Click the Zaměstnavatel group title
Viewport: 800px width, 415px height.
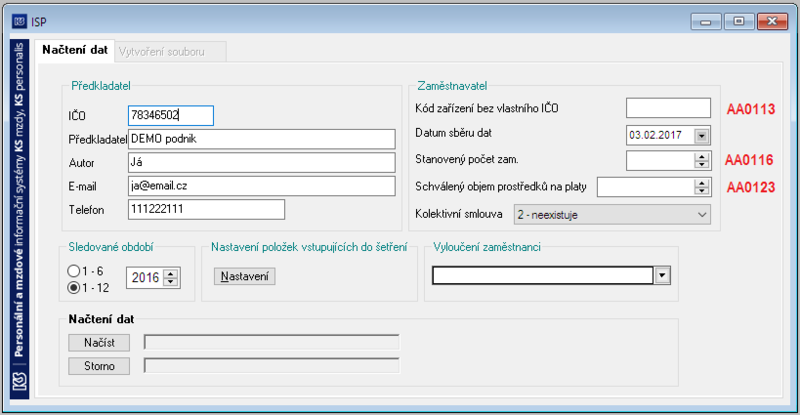tap(452, 86)
